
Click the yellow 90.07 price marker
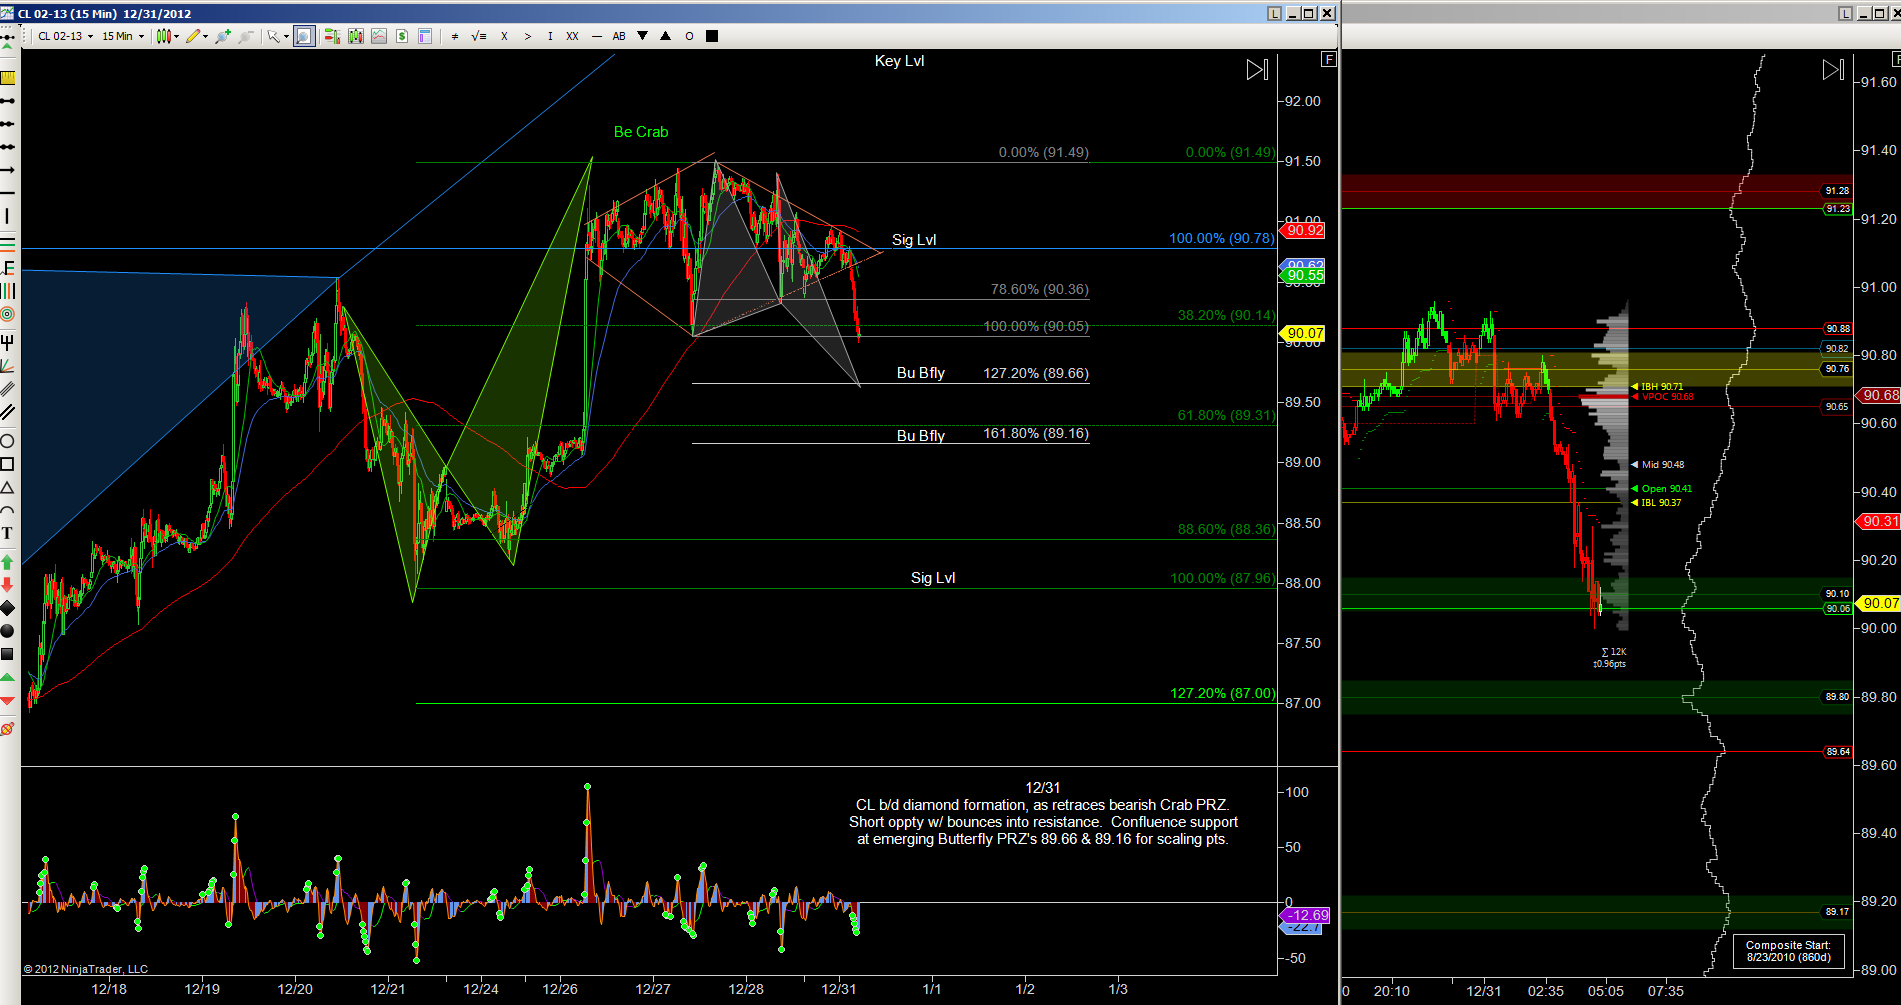(1305, 333)
